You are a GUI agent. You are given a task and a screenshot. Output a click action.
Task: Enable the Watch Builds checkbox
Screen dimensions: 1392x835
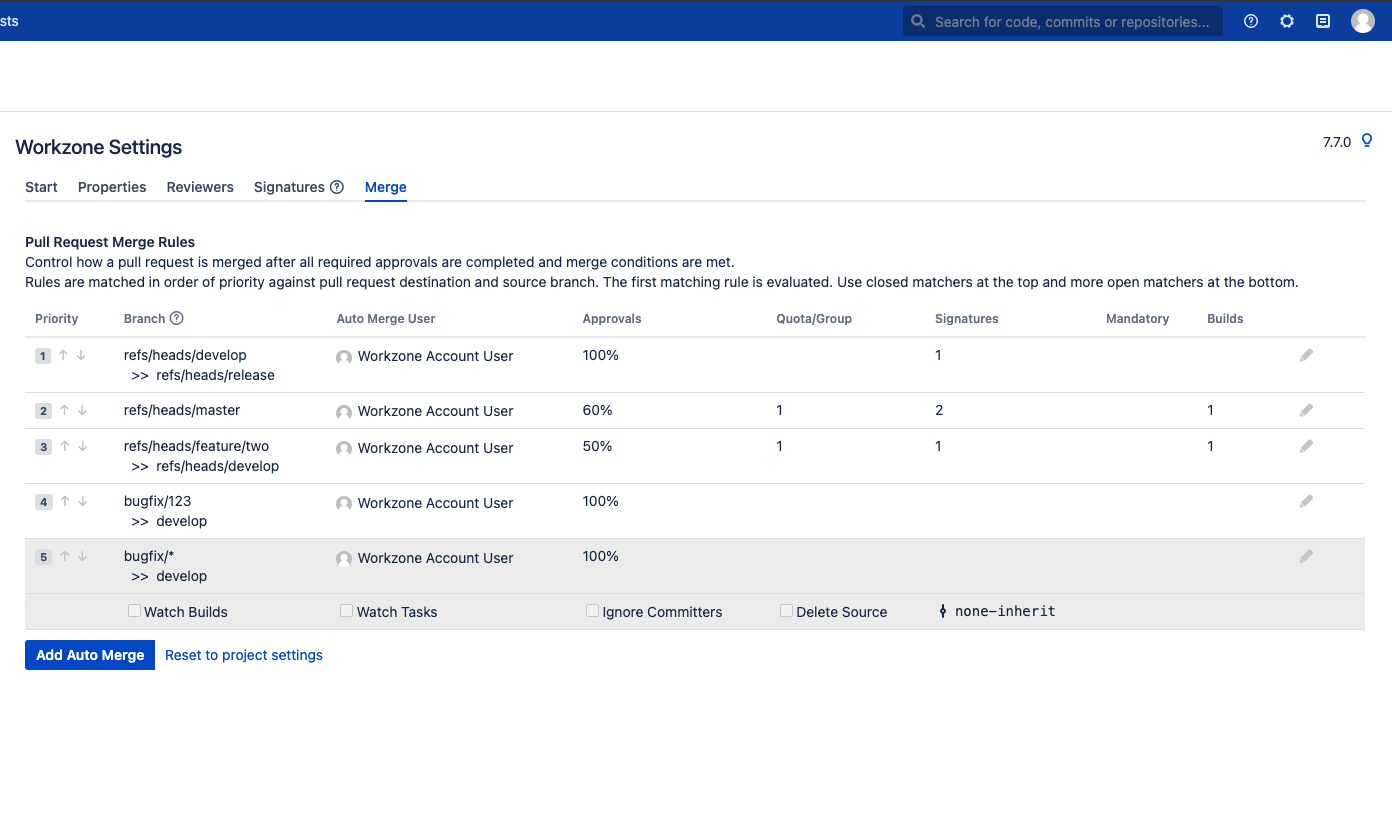[x=134, y=610]
